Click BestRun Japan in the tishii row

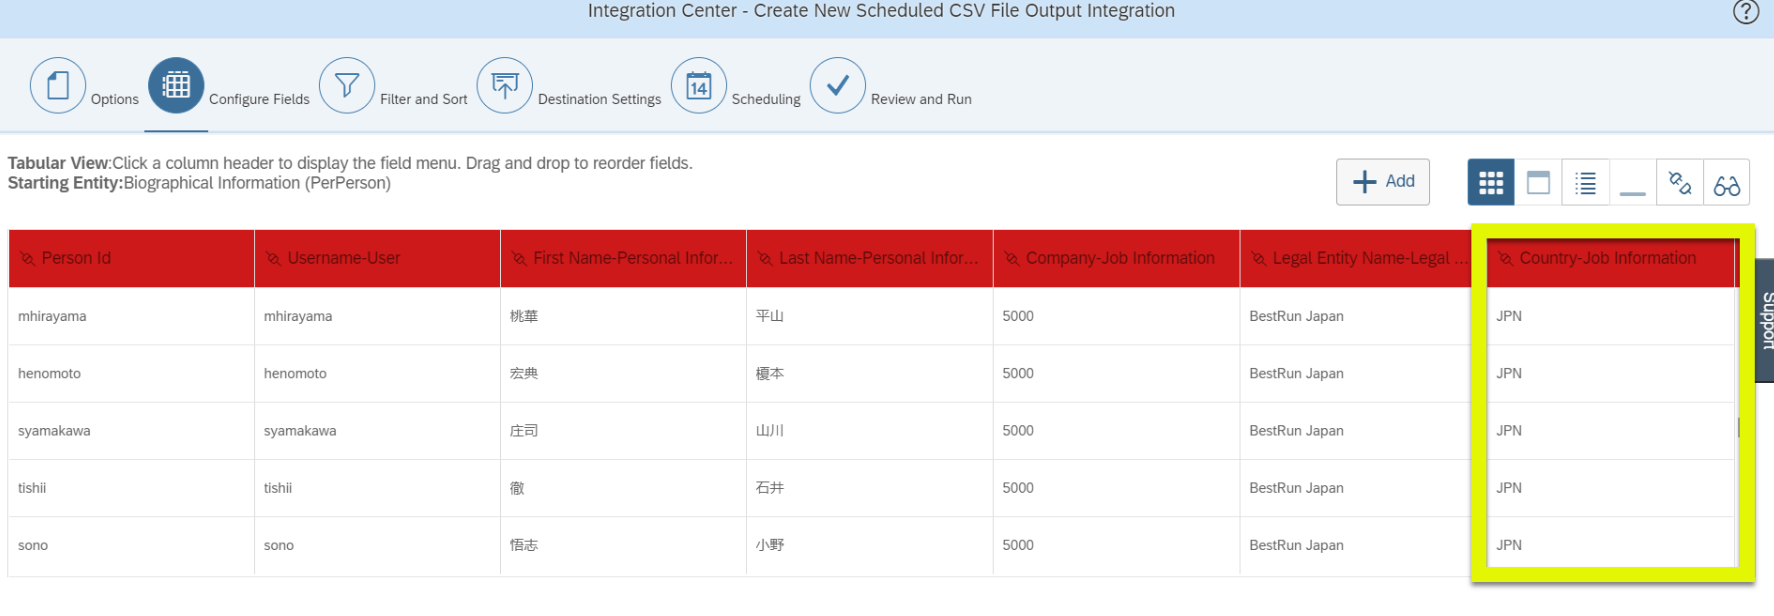point(1296,488)
